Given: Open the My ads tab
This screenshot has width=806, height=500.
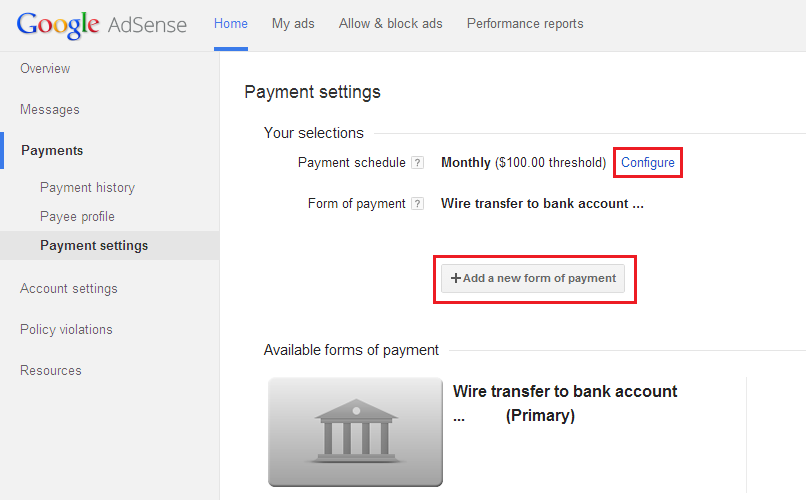Looking at the screenshot, I should click(293, 24).
